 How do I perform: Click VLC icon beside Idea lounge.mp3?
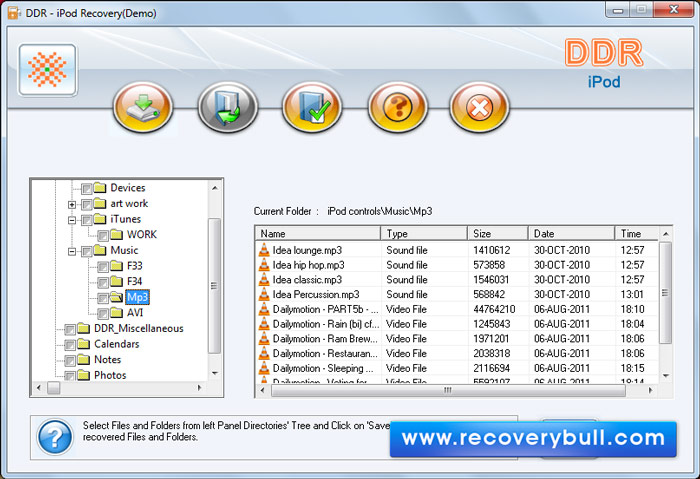[x=264, y=250]
